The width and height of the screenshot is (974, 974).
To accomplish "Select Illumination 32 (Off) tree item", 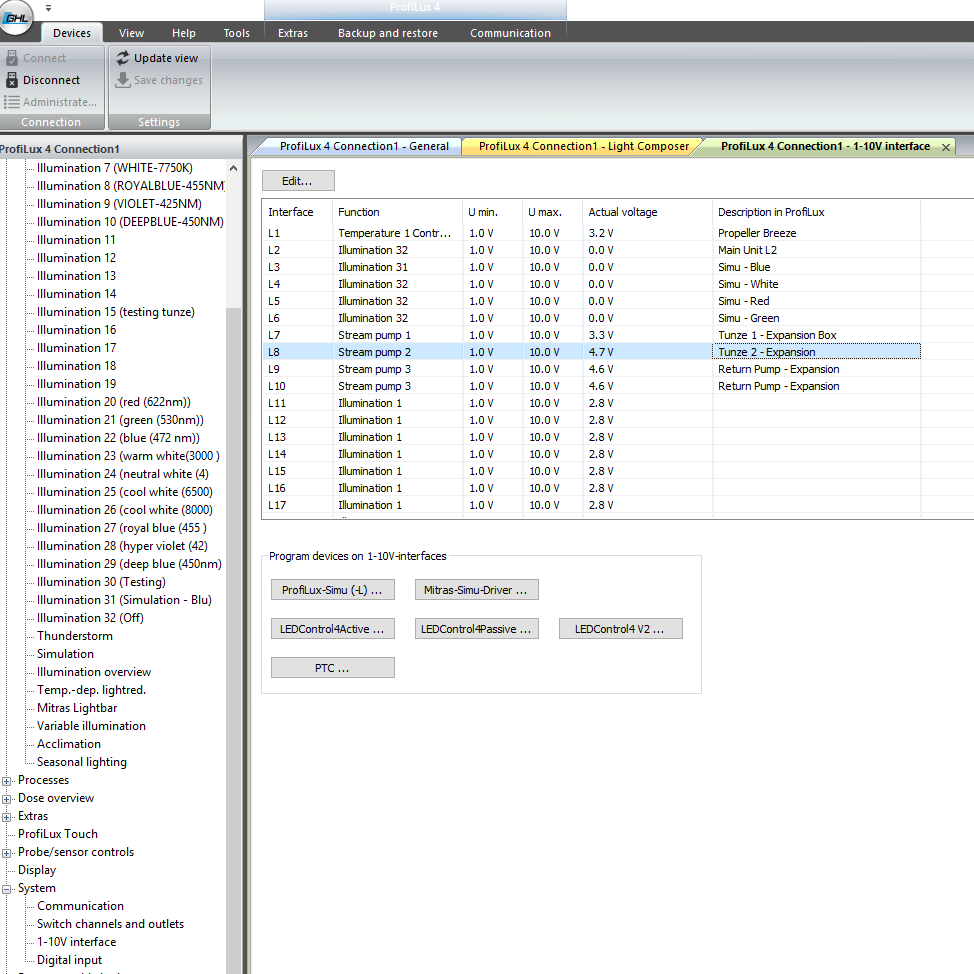I will (x=90, y=618).
